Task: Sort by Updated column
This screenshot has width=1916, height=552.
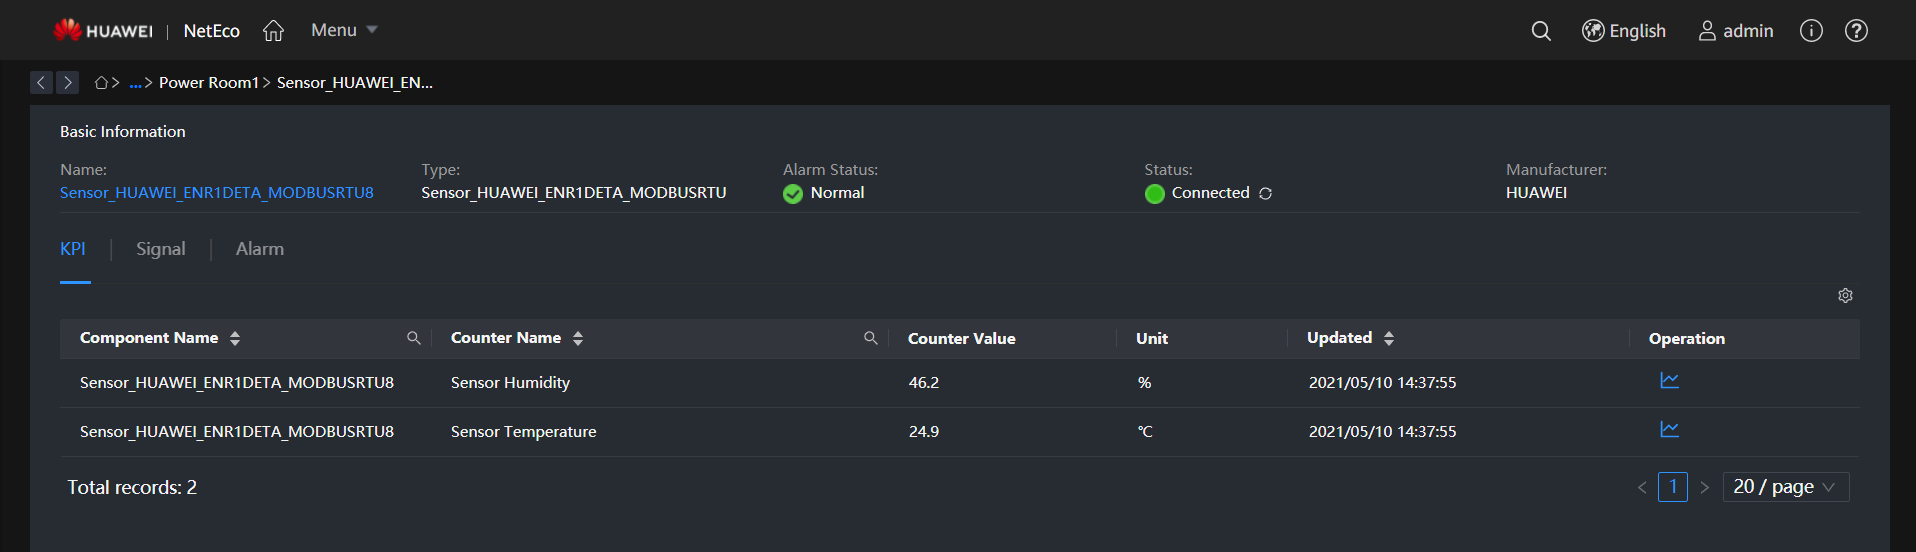Action: (1388, 338)
